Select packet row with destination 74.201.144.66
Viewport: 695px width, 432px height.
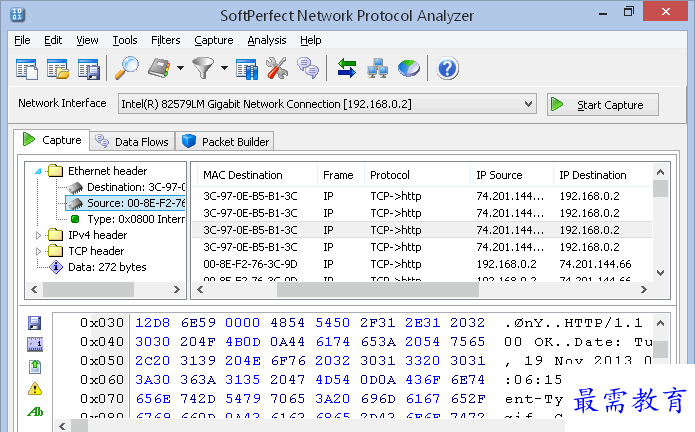422,264
